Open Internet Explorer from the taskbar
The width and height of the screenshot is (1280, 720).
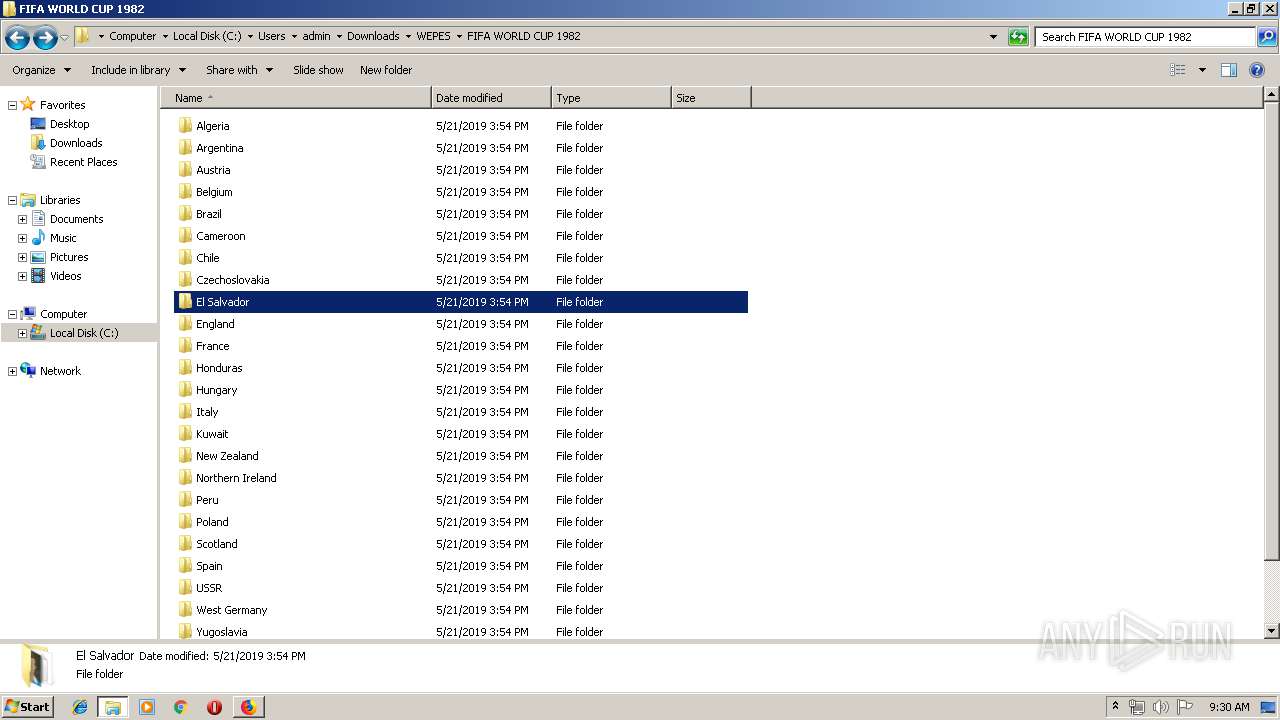(80, 707)
